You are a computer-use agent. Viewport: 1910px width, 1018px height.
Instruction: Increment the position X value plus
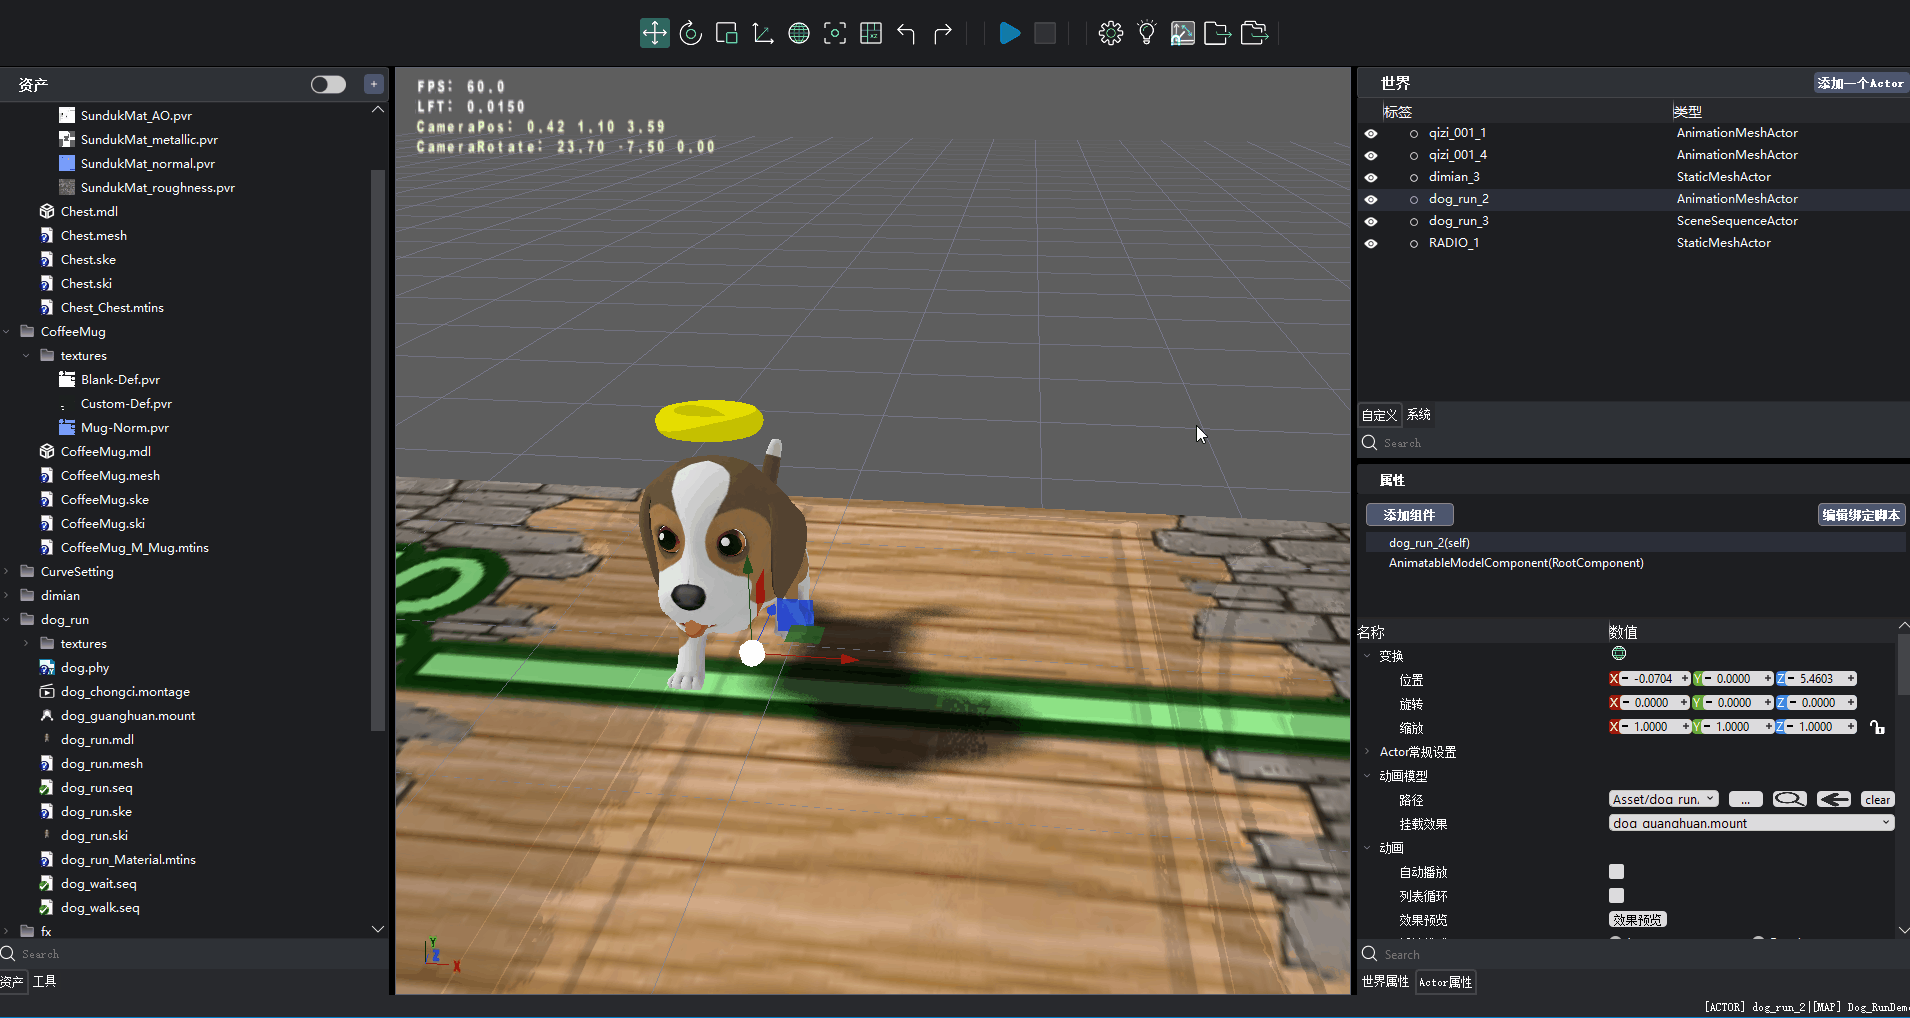(x=1684, y=678)
